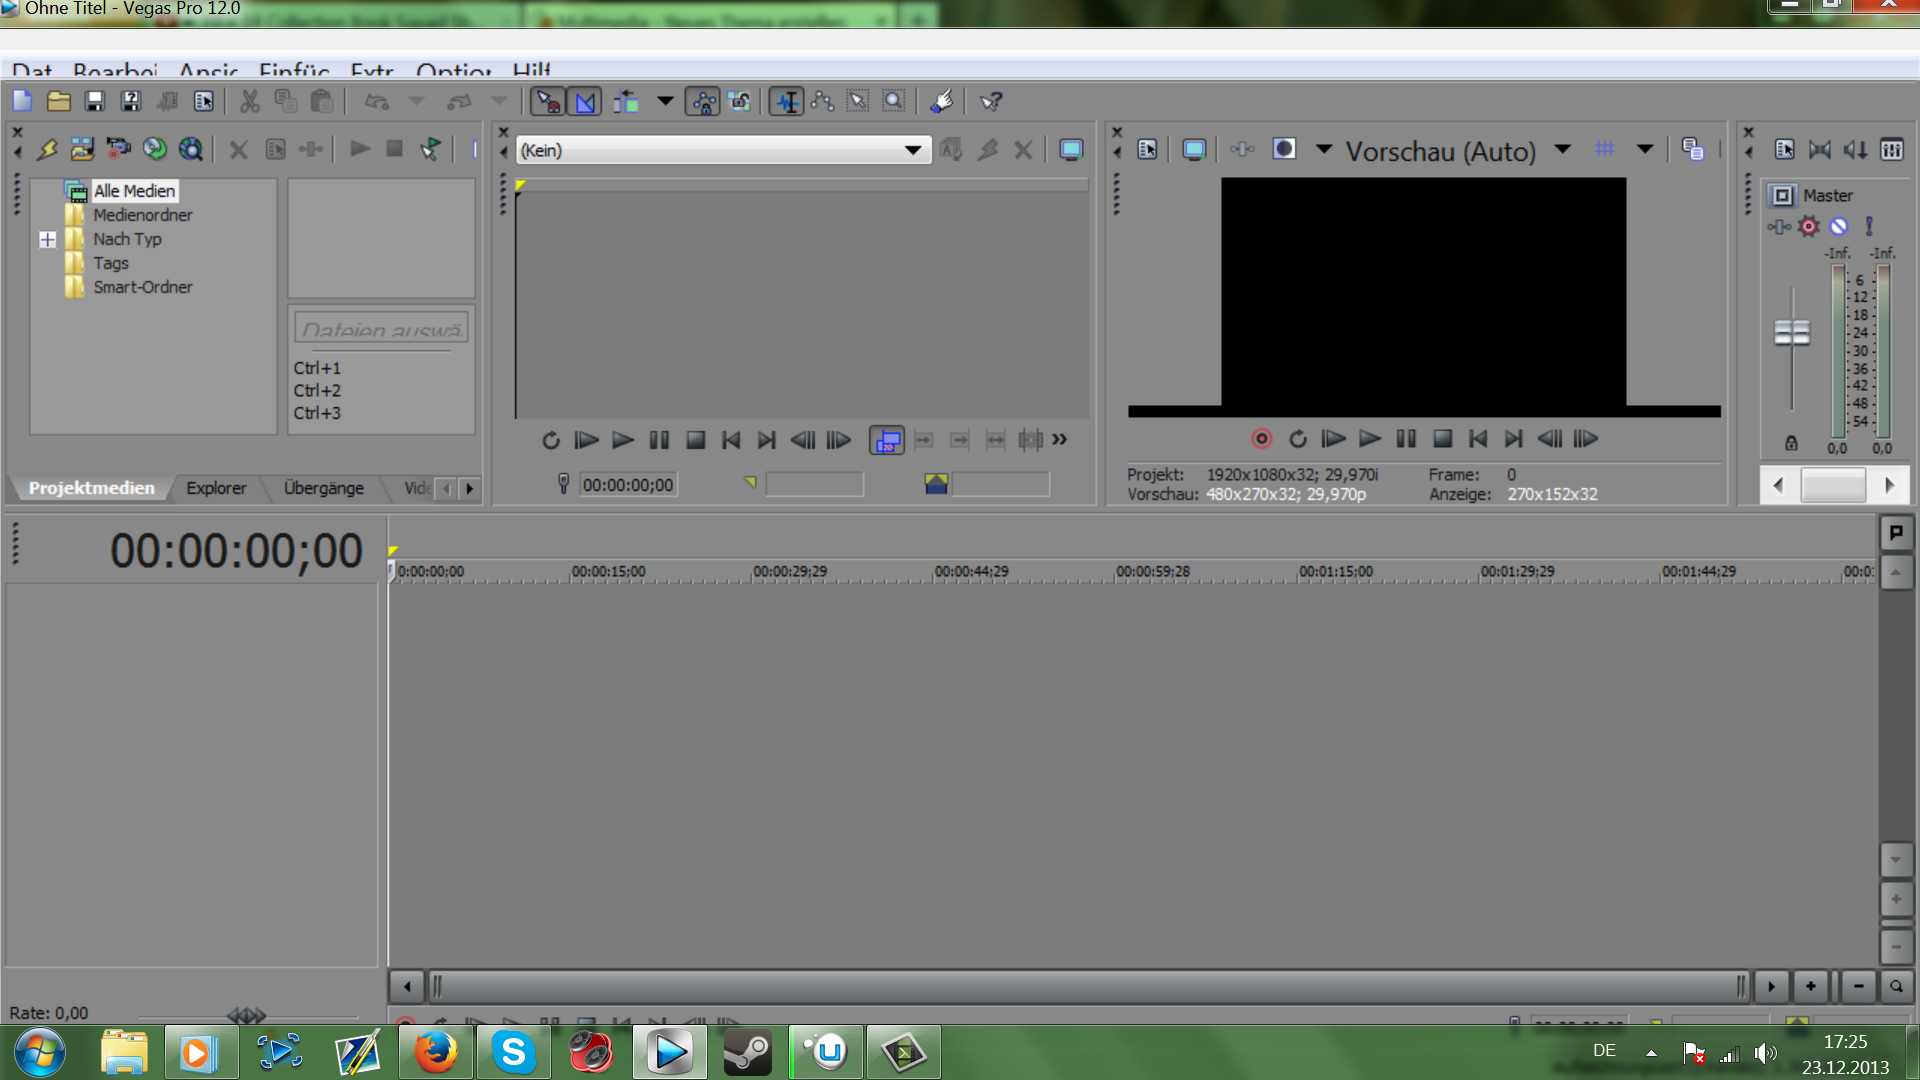This screenshot has width=1920, height=1080.
Task: Expand the Nach Typ tree node
Action: (x=47, y=239)
